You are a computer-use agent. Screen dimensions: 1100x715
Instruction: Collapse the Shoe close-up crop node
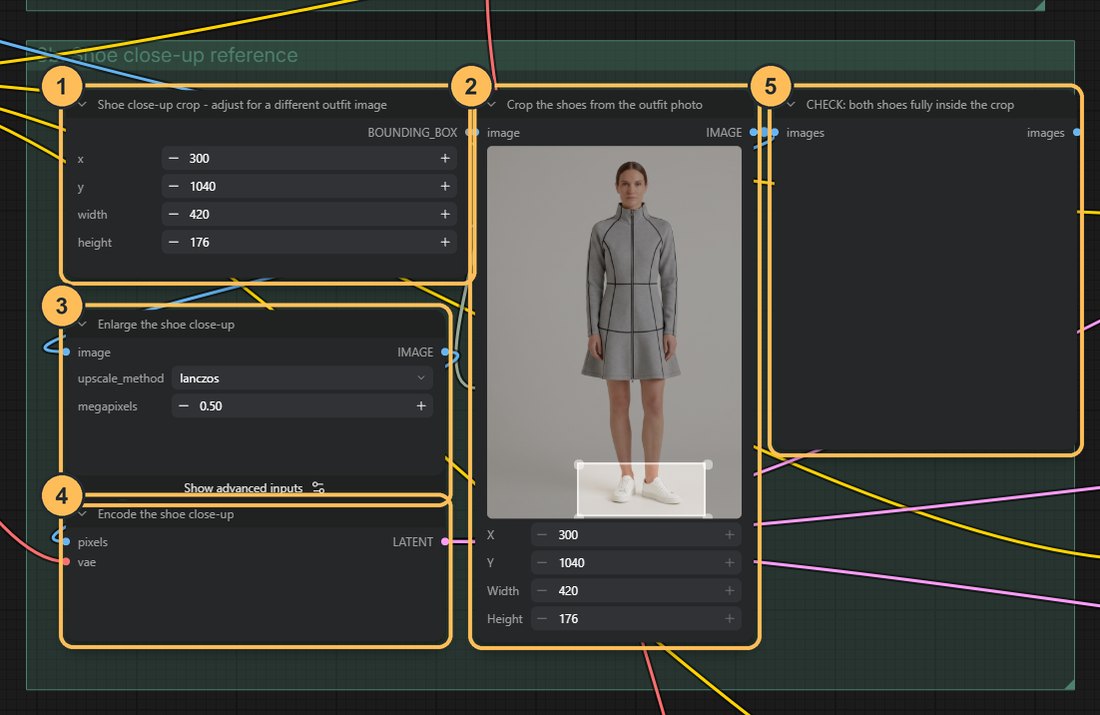pyautogui.click(x=82, y=105)
